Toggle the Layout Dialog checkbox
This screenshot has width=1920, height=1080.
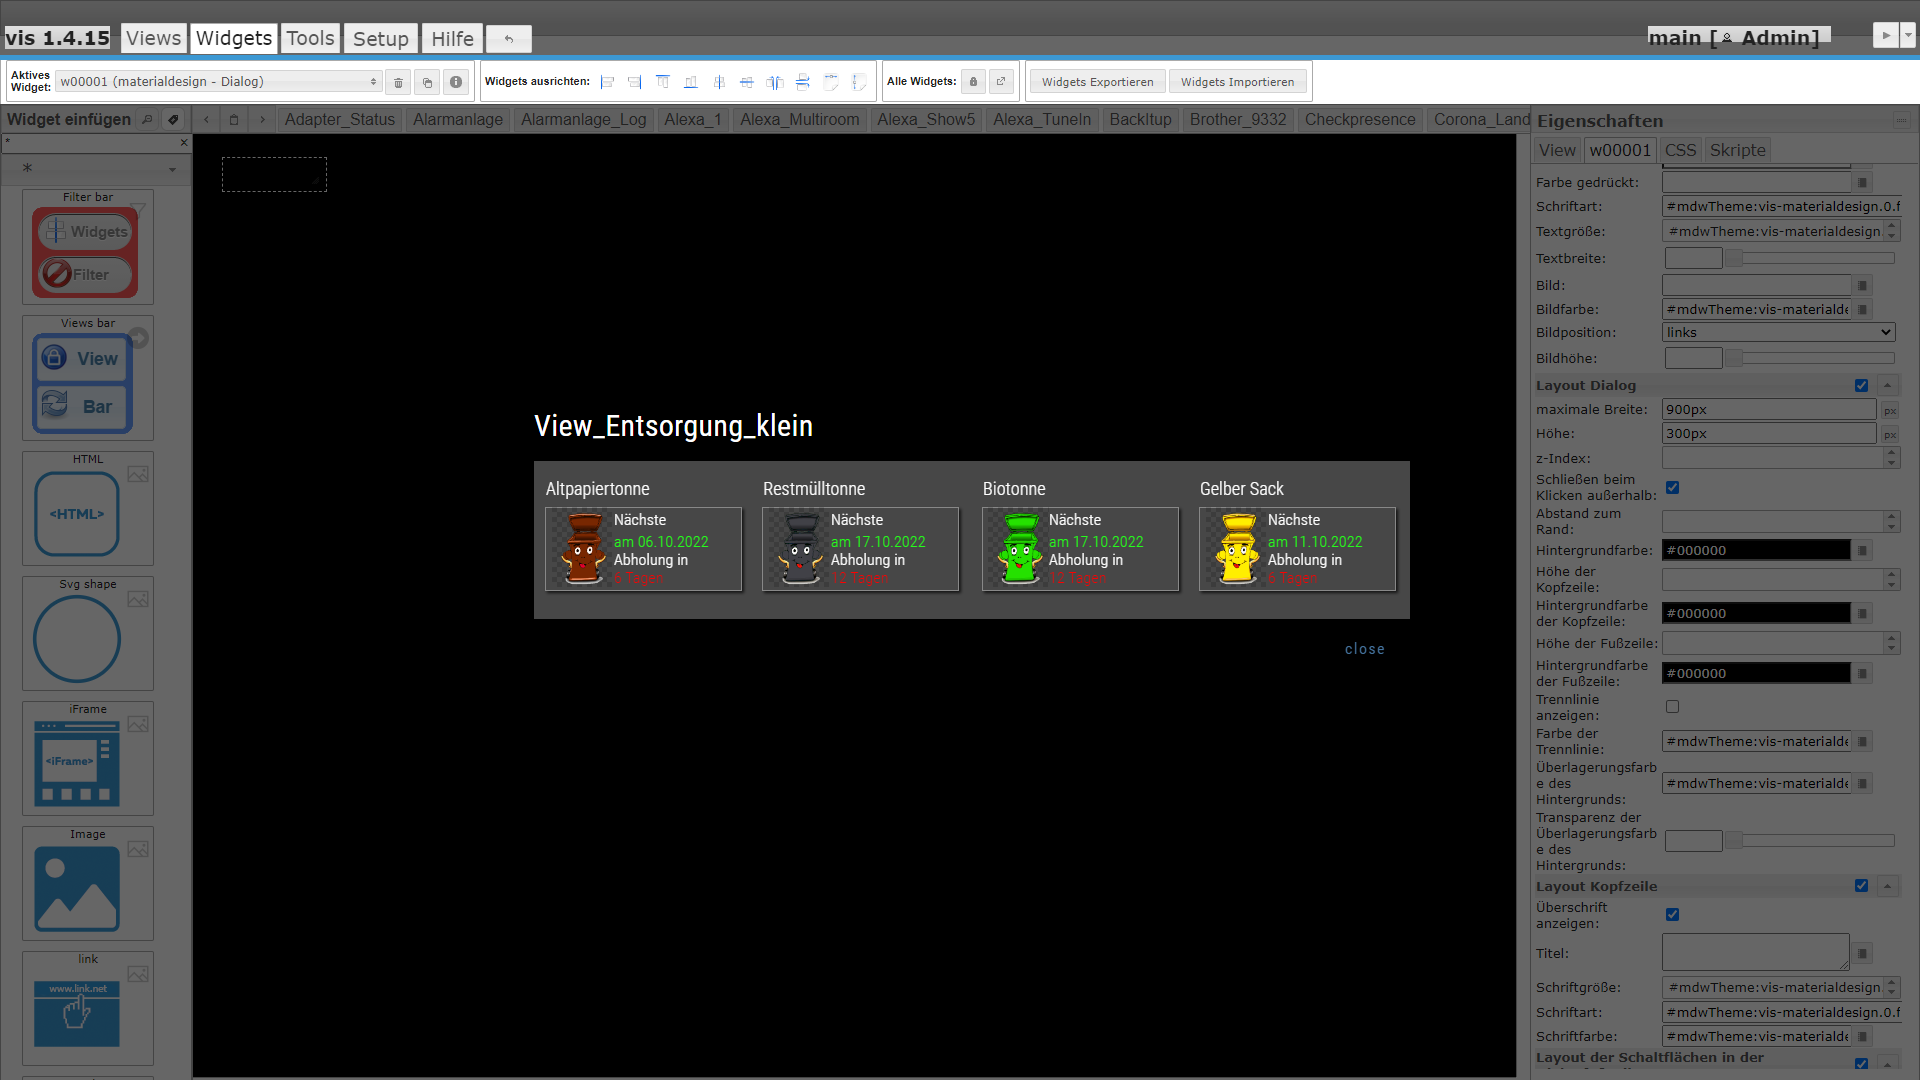click(1861, 385)
